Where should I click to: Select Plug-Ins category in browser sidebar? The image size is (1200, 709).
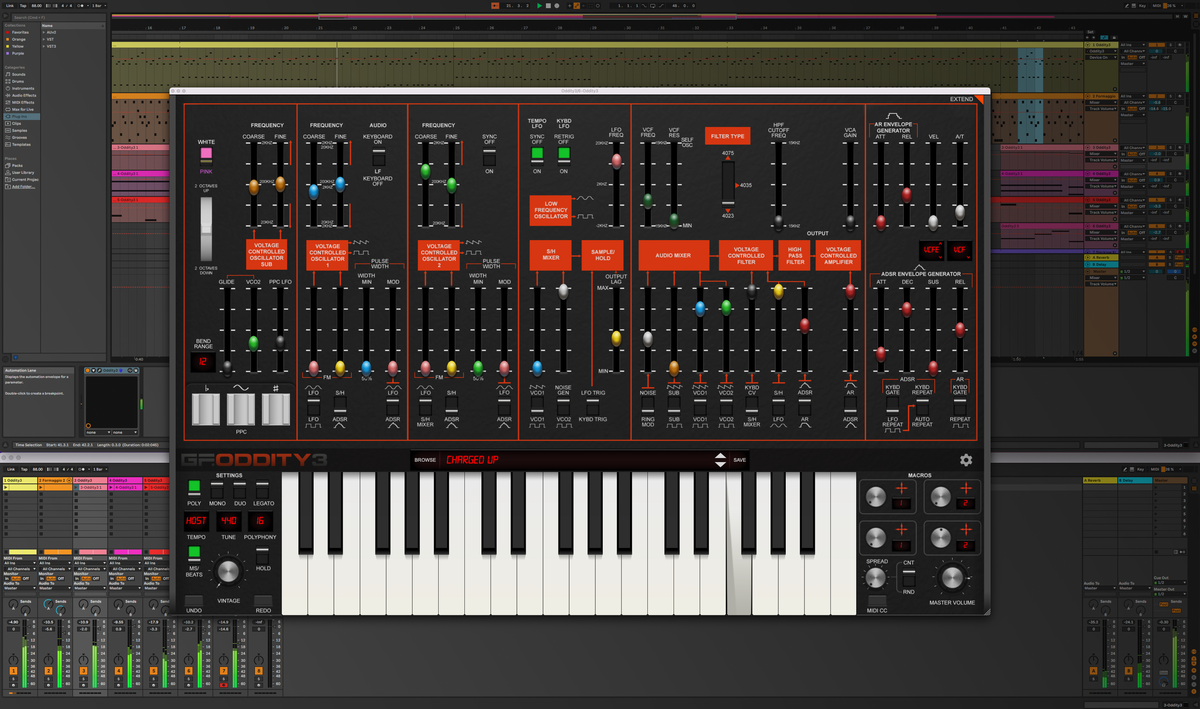20,116
